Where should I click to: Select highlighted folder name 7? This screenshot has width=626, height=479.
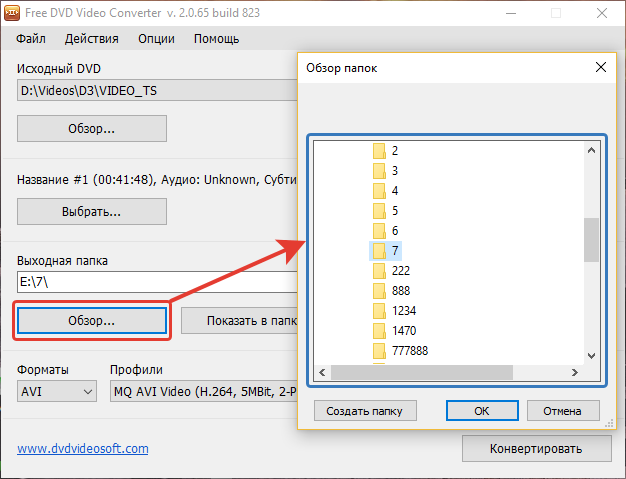[x=395, y=251]
